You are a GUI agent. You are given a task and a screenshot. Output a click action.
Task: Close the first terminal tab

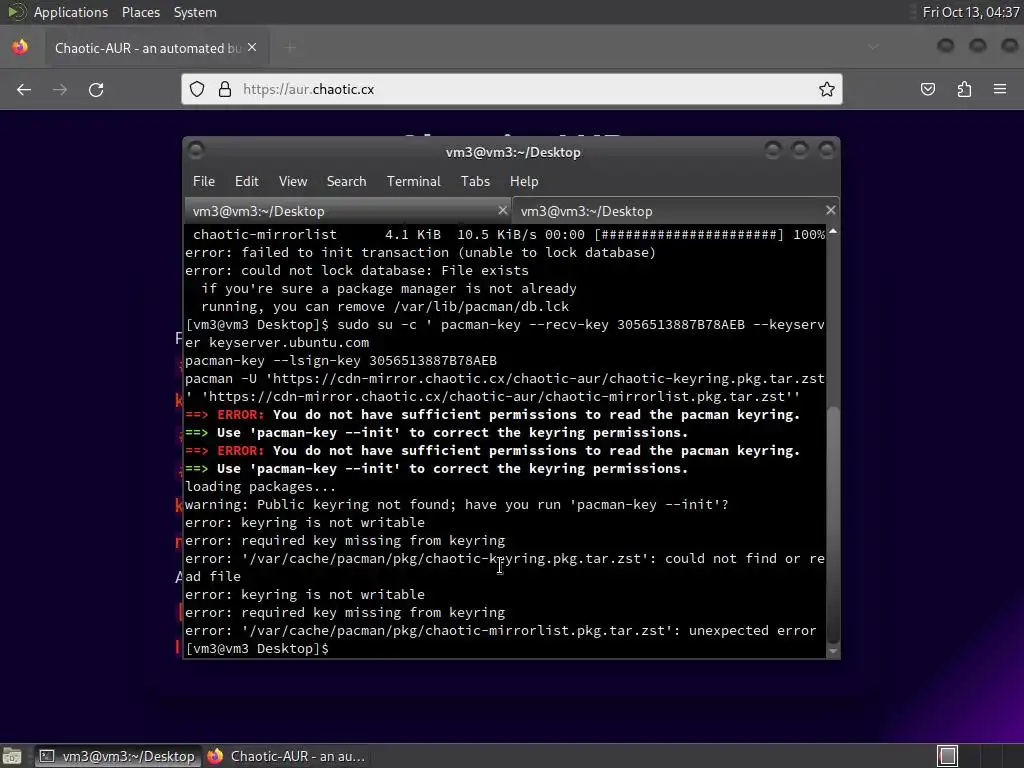pos(502,210)
